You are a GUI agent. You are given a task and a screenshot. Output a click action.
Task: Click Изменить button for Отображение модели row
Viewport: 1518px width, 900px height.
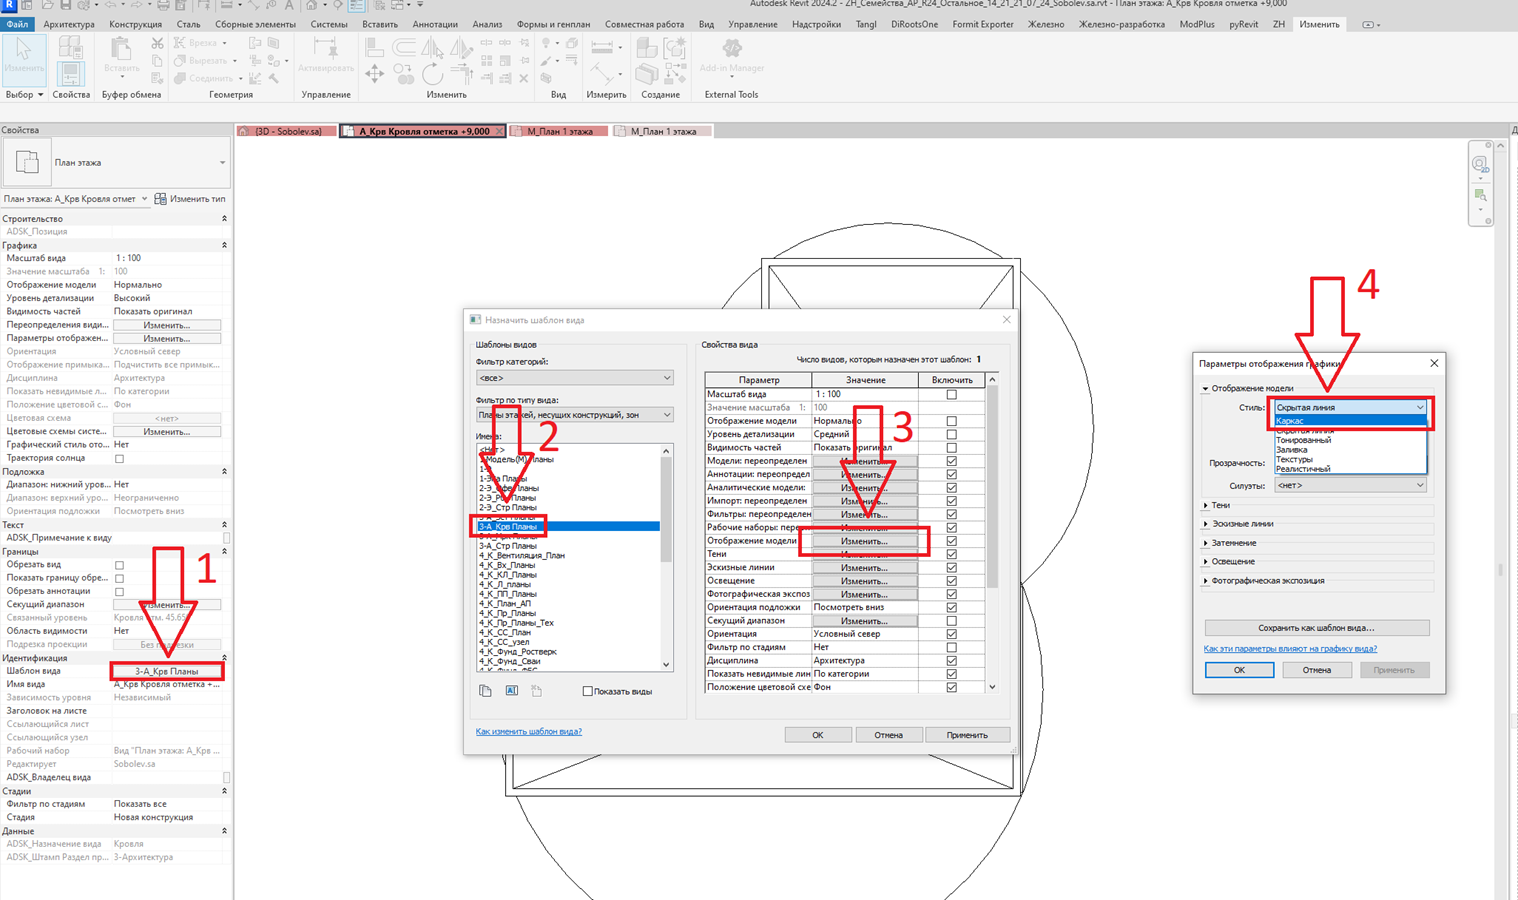tap(864, 541)
